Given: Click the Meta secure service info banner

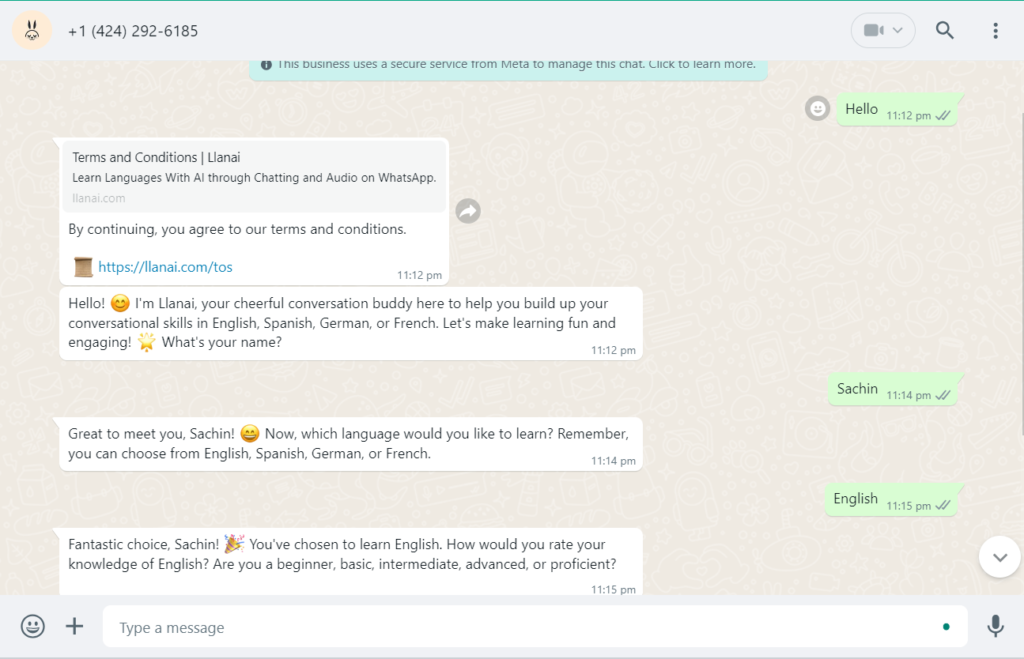Looking at the screenshot, I should pyautogui.click(x=508, y=66).
